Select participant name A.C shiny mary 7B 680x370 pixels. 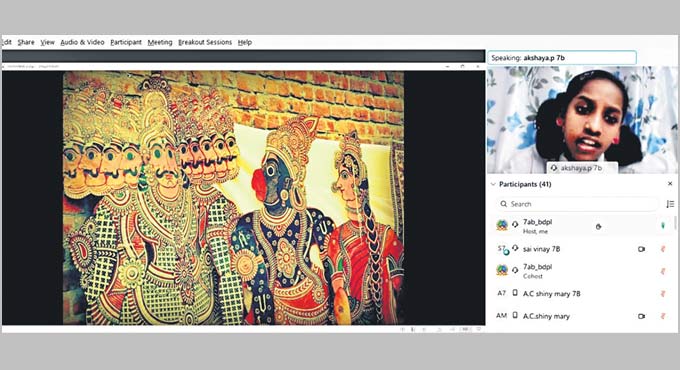[x=551, y=294]
